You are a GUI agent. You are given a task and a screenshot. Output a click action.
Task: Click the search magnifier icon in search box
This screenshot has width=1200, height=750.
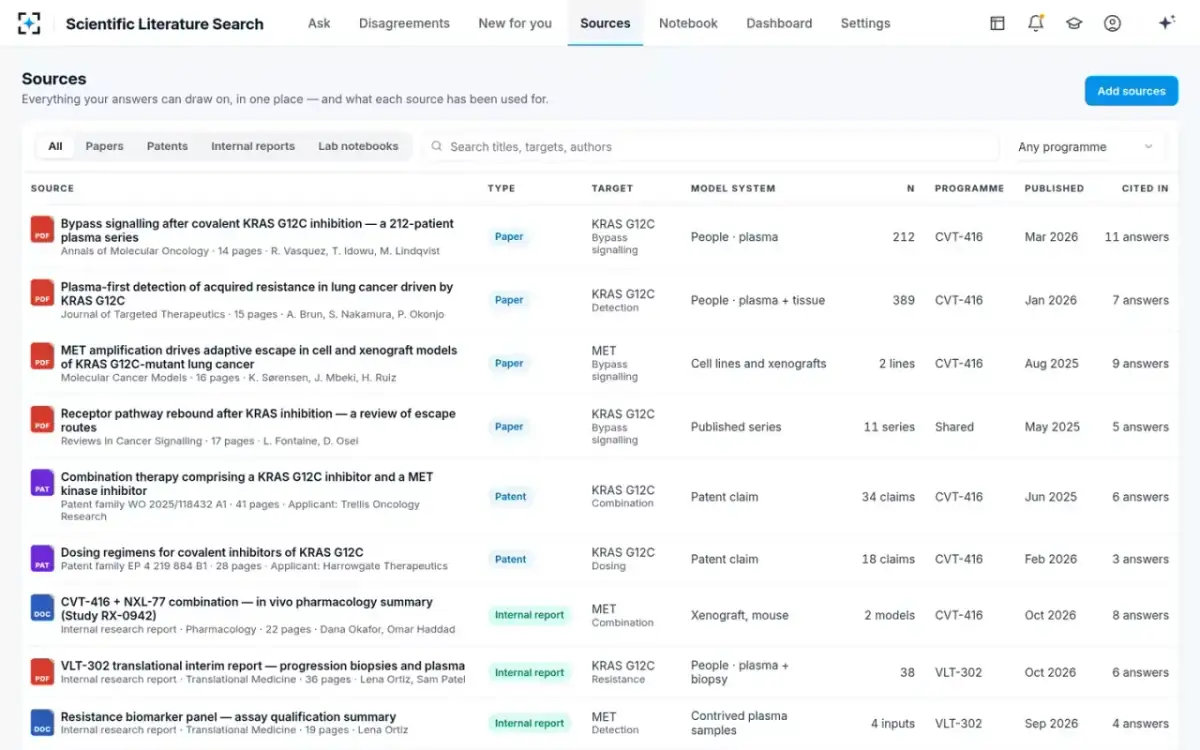[437, 146]
